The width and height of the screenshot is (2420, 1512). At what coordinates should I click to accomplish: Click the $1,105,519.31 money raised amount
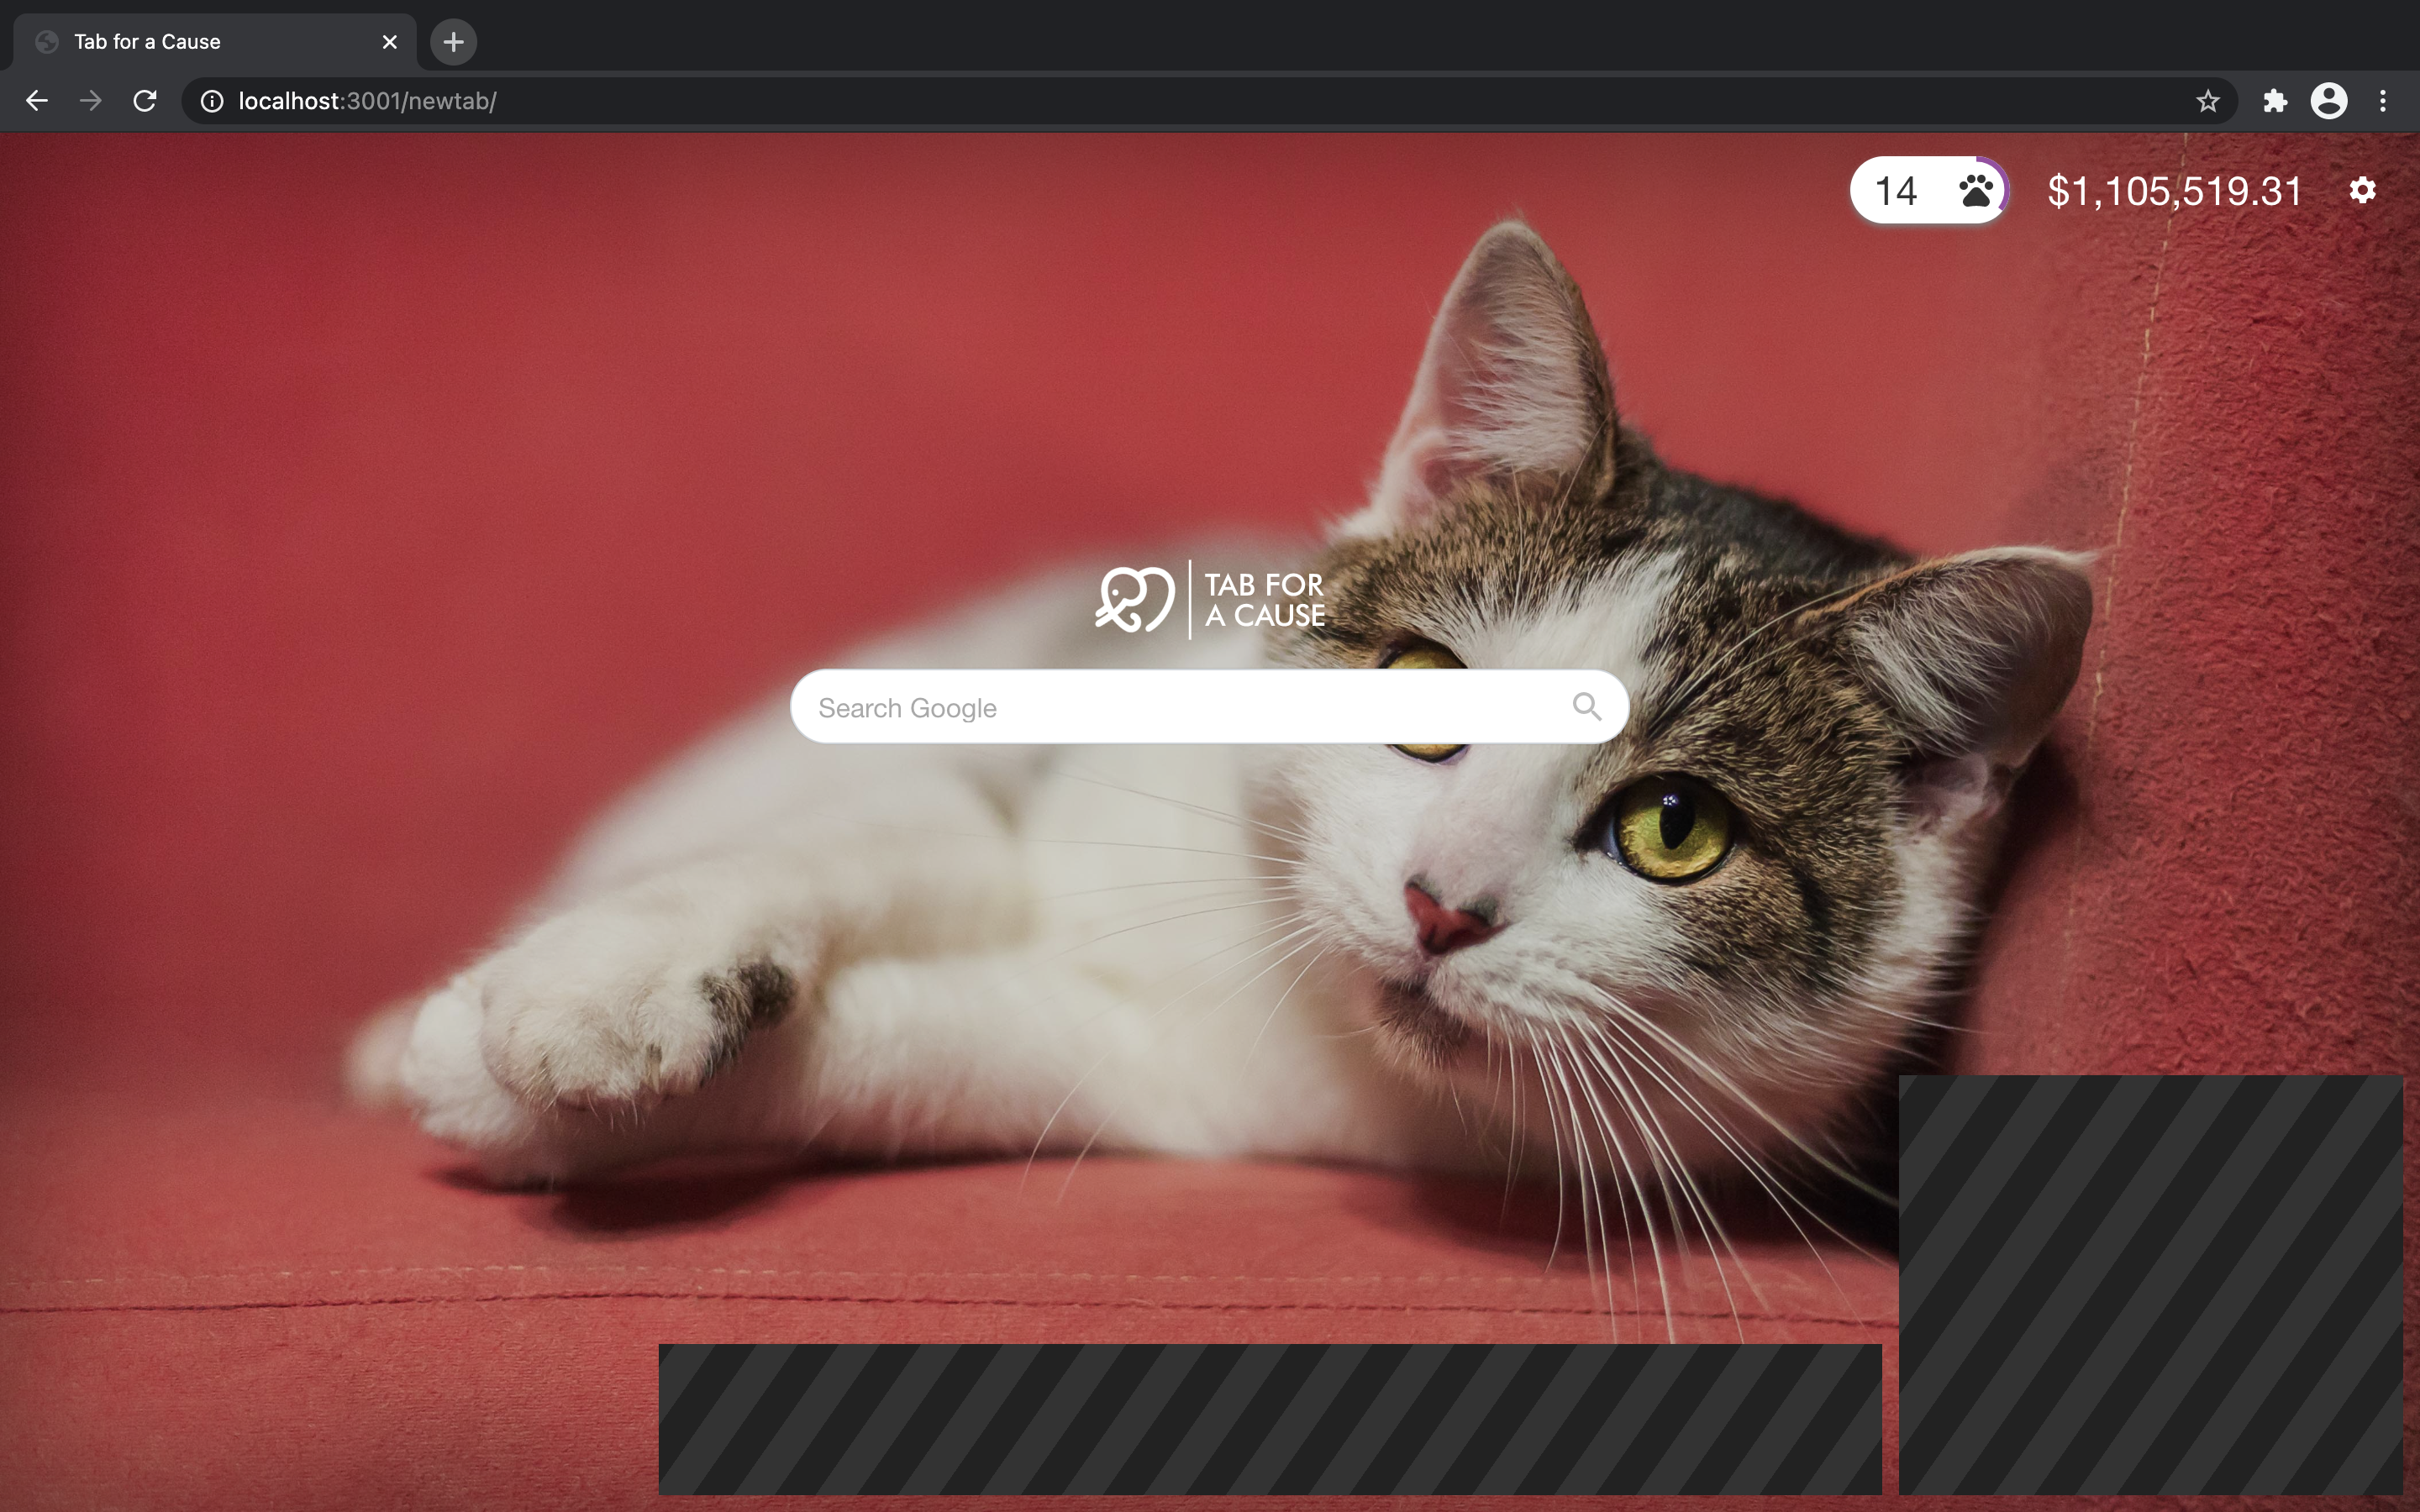point(2174,191)
